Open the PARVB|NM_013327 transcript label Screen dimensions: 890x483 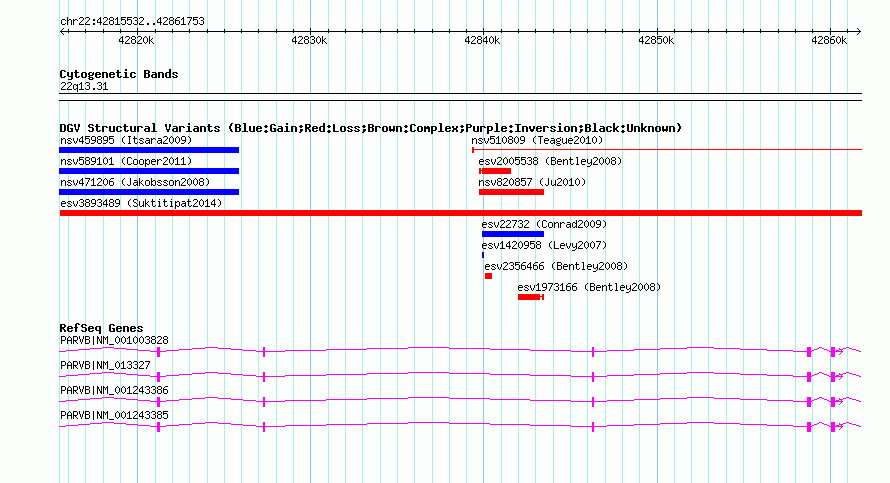(105, 366)
